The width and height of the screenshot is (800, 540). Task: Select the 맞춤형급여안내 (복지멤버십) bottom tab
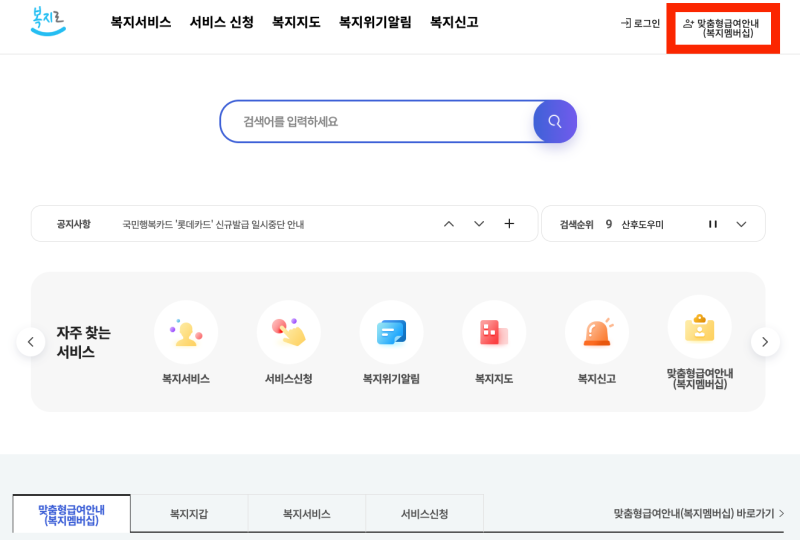[71, 514]
